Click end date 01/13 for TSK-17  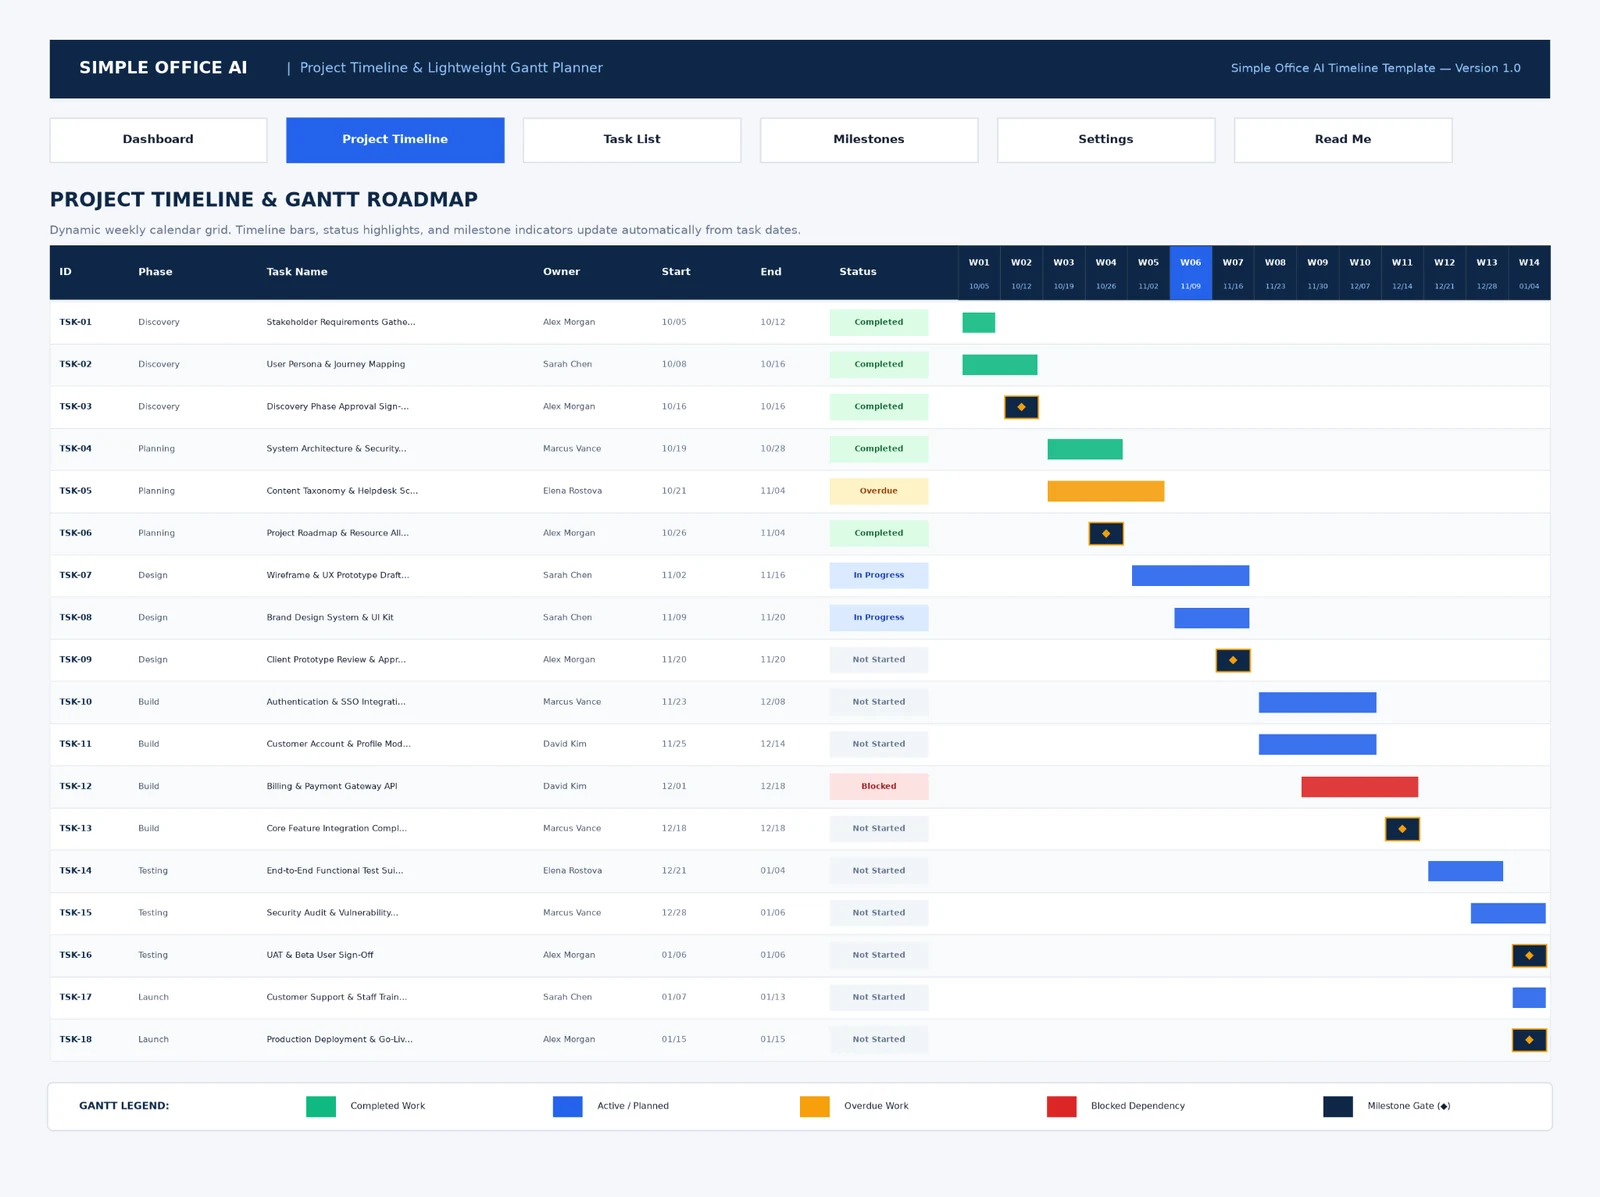773,997
